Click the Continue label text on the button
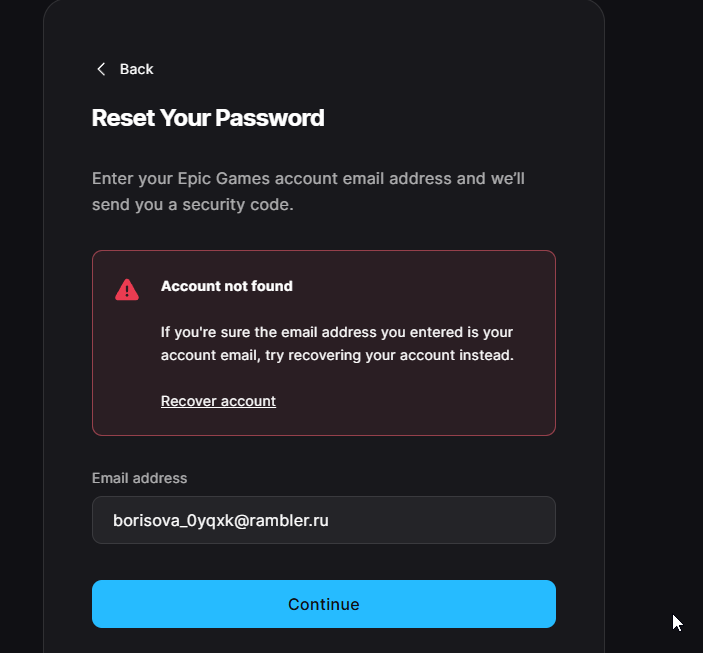This screenshot has height=653, width=703. 324,605
